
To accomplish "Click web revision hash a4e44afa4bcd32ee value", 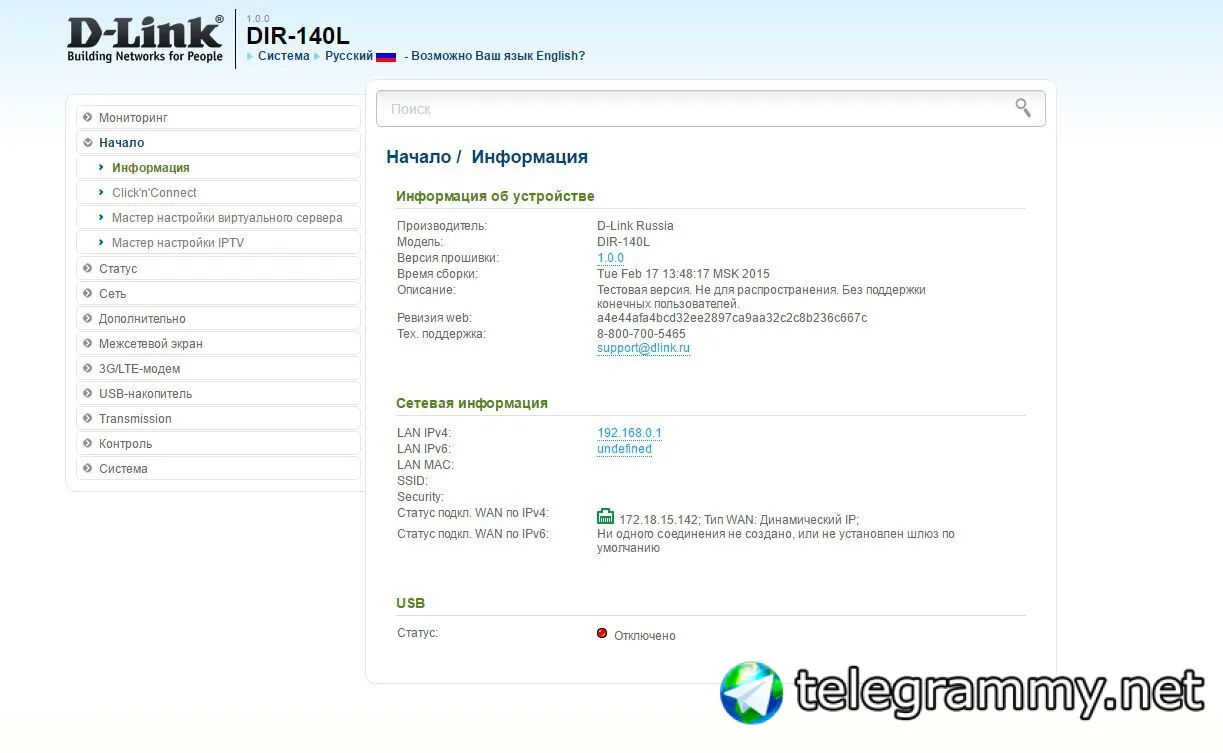I will (732, 318).
